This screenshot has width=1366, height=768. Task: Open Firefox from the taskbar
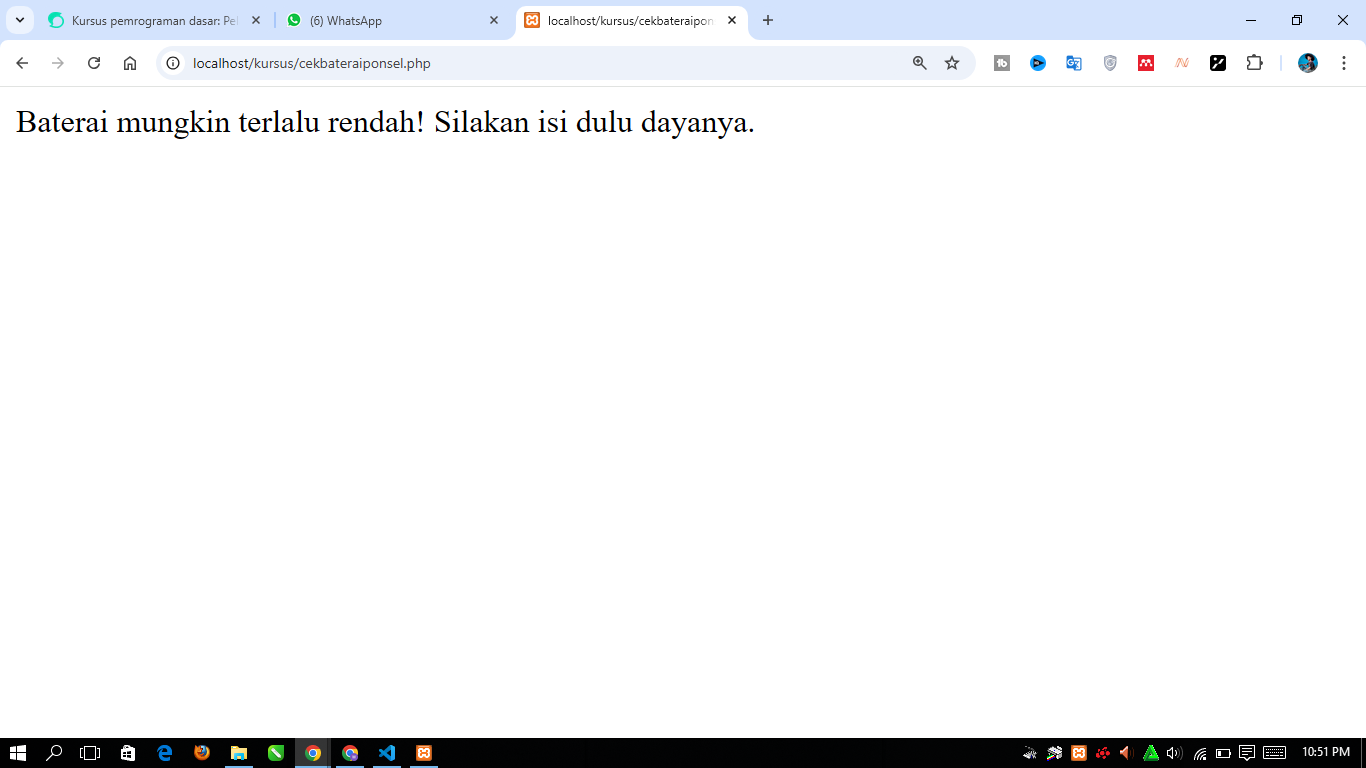coord(202,753)
